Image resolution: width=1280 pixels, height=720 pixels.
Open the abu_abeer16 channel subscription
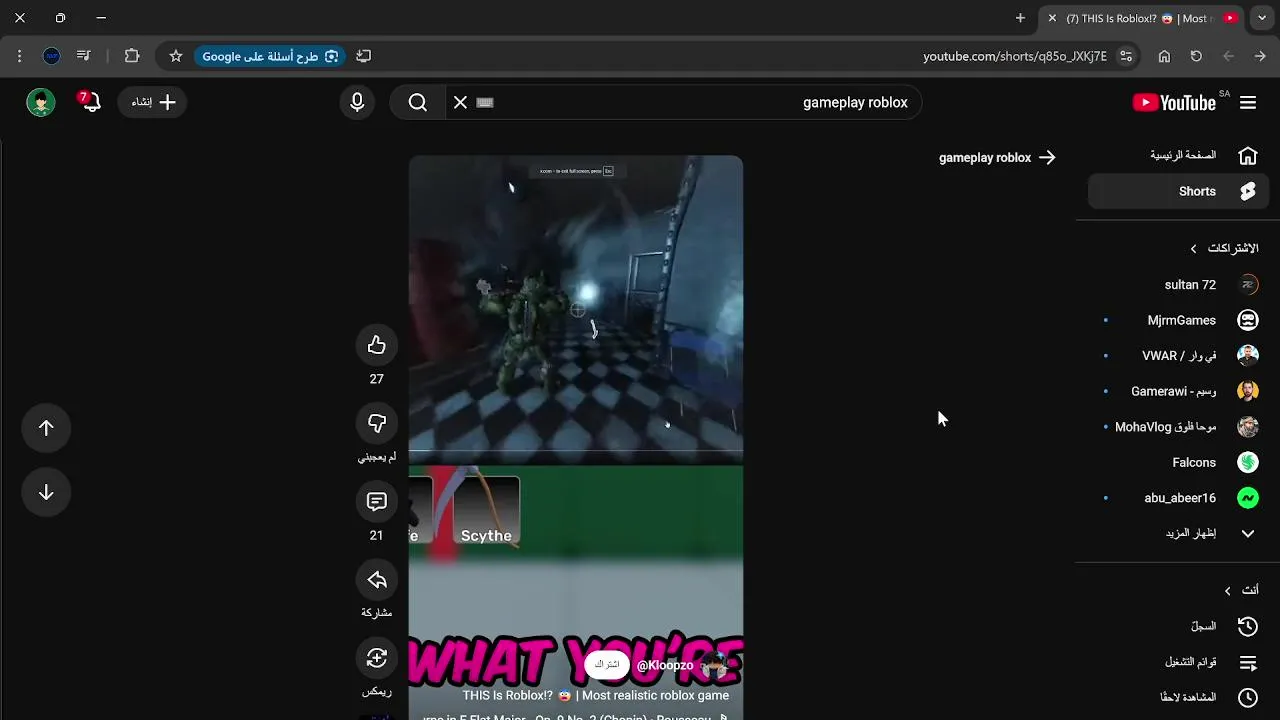(x=1178, y=498)
